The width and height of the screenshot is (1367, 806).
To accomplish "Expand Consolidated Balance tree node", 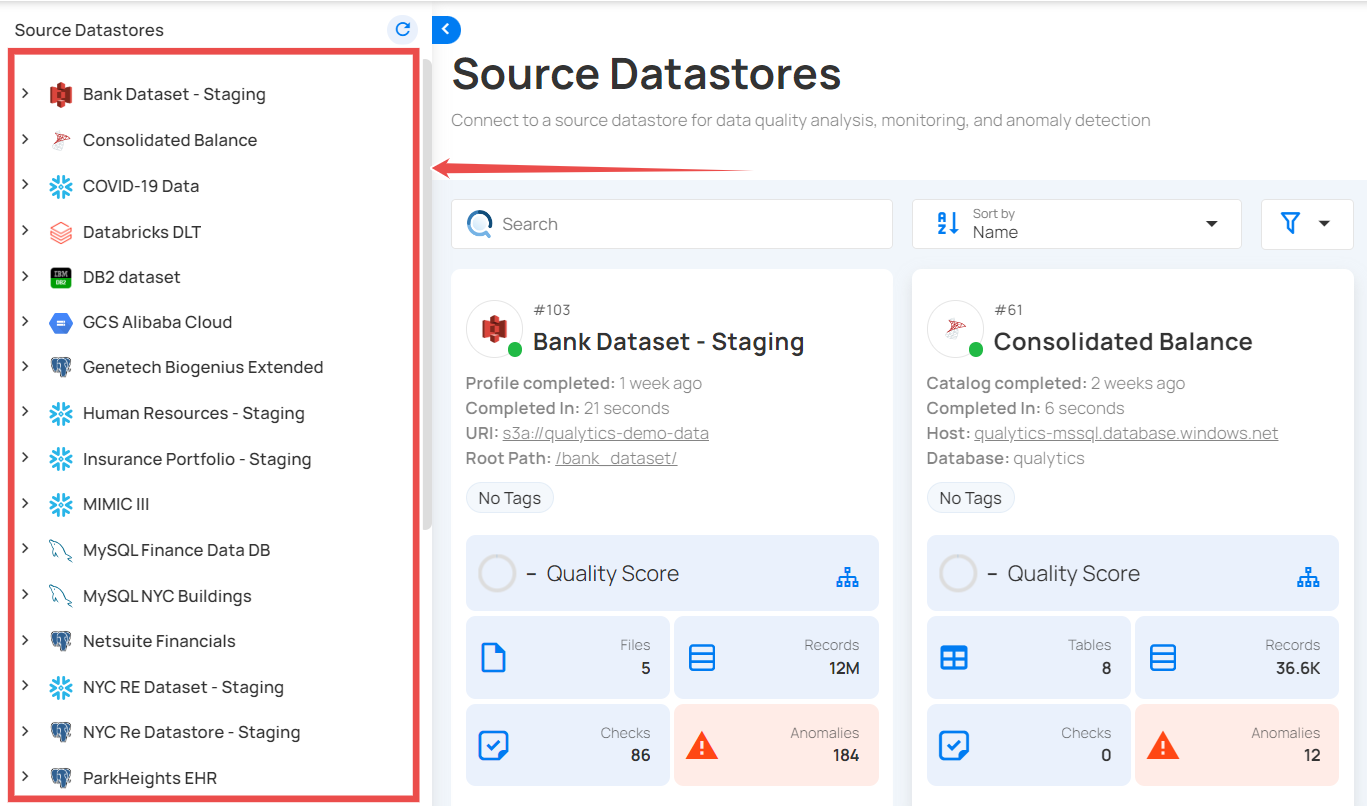I will [25, 139].
